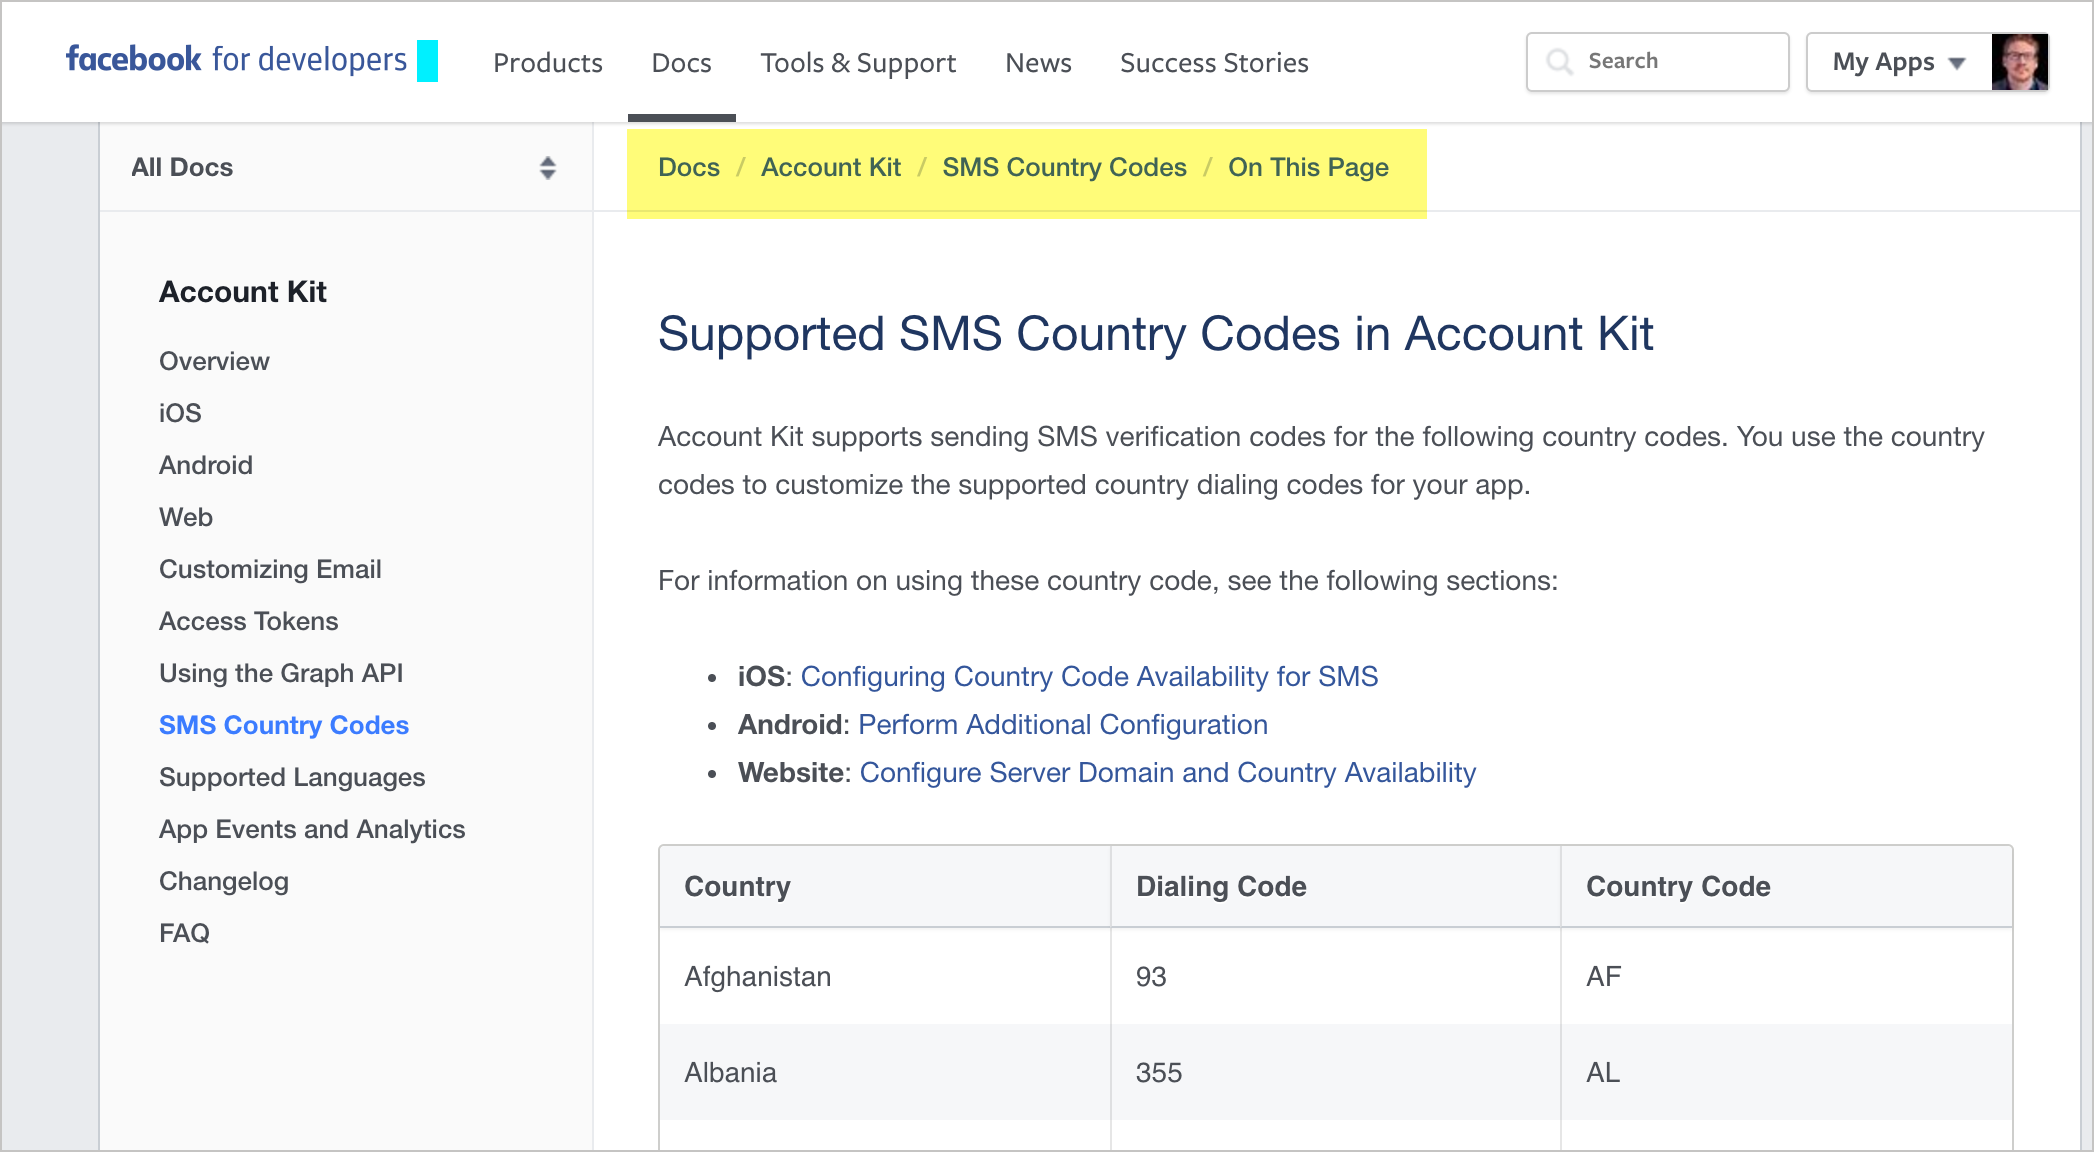Viewport: 2094px width, 1152px height.
Task: Open the Docs menu
Action: point(681,63)
